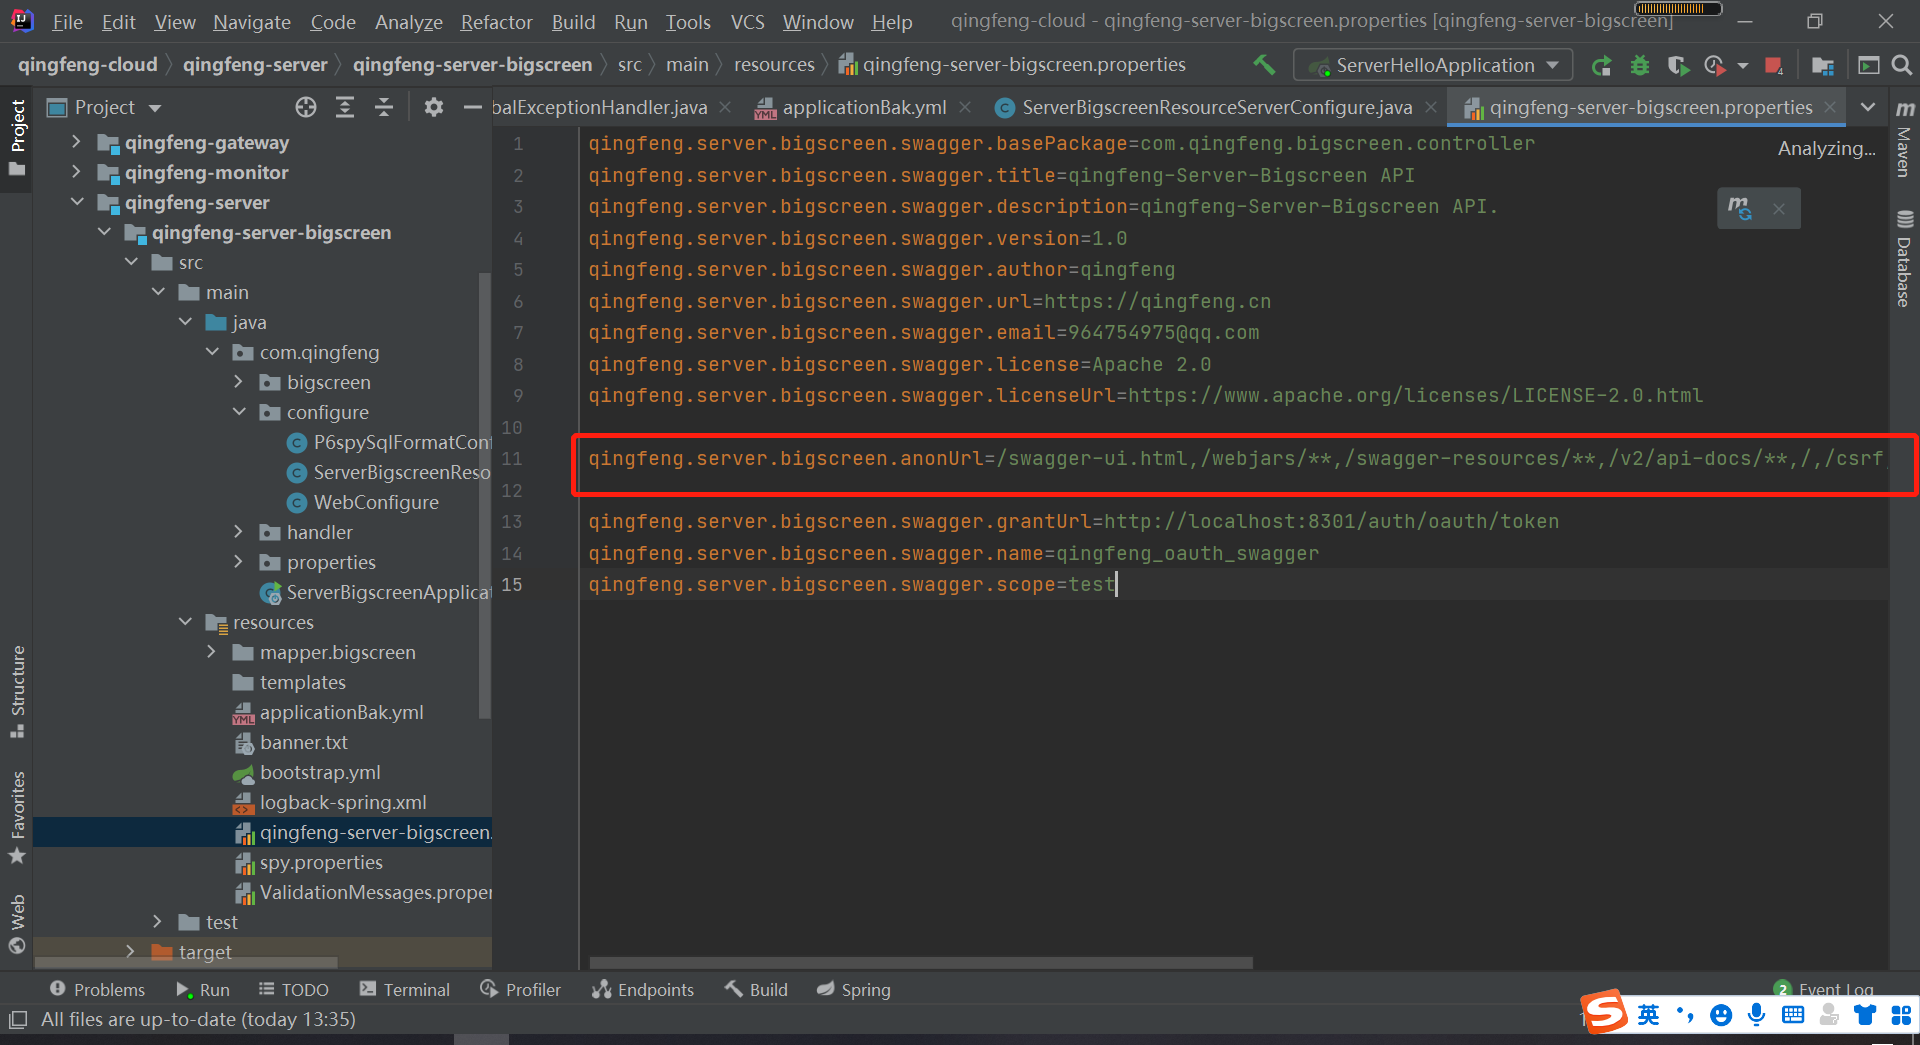Place cursor on swagger.version=1.0 line
The height and width of the screenshot is (1045, 1920).
[x=857, y=239]
